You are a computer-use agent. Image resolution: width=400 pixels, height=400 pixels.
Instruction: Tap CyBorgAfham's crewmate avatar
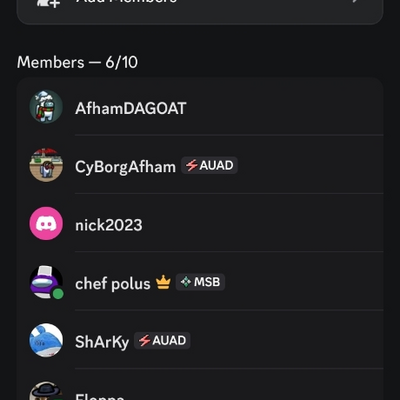pyautogui.click(x=46, y=165)
